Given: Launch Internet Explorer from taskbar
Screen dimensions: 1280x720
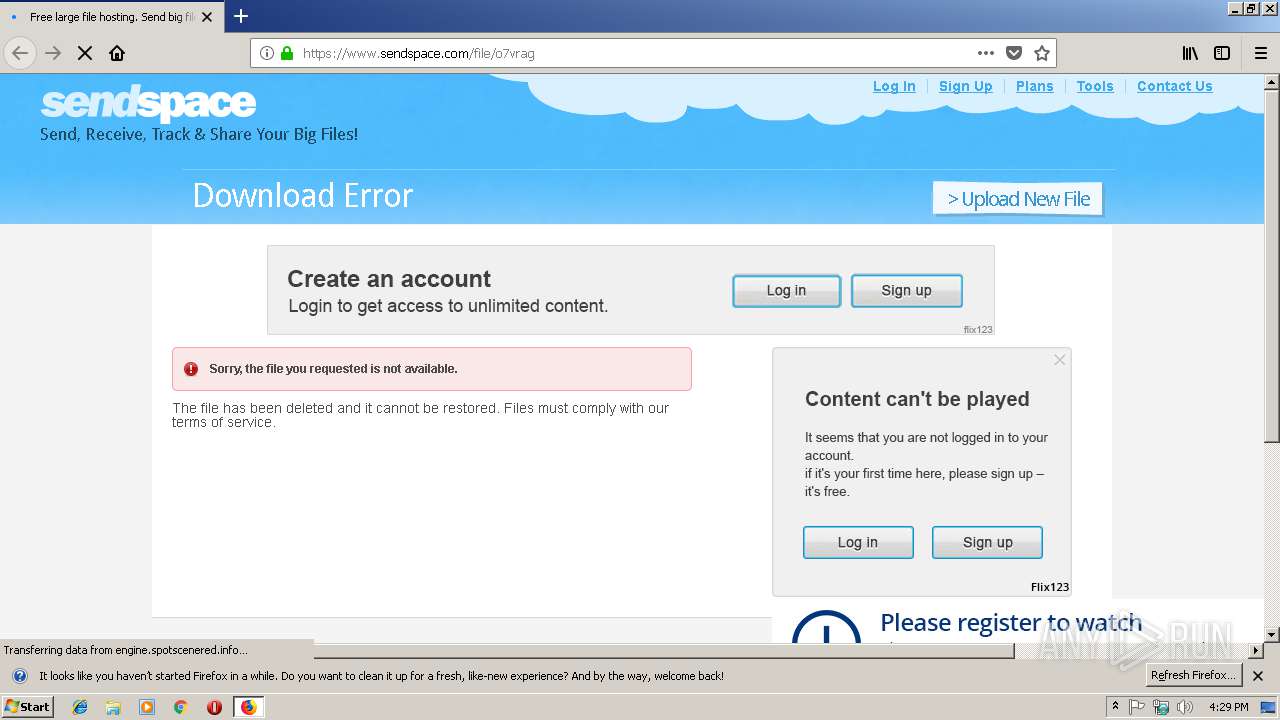Looking at the screenshot, I should [x=80, y=707].
